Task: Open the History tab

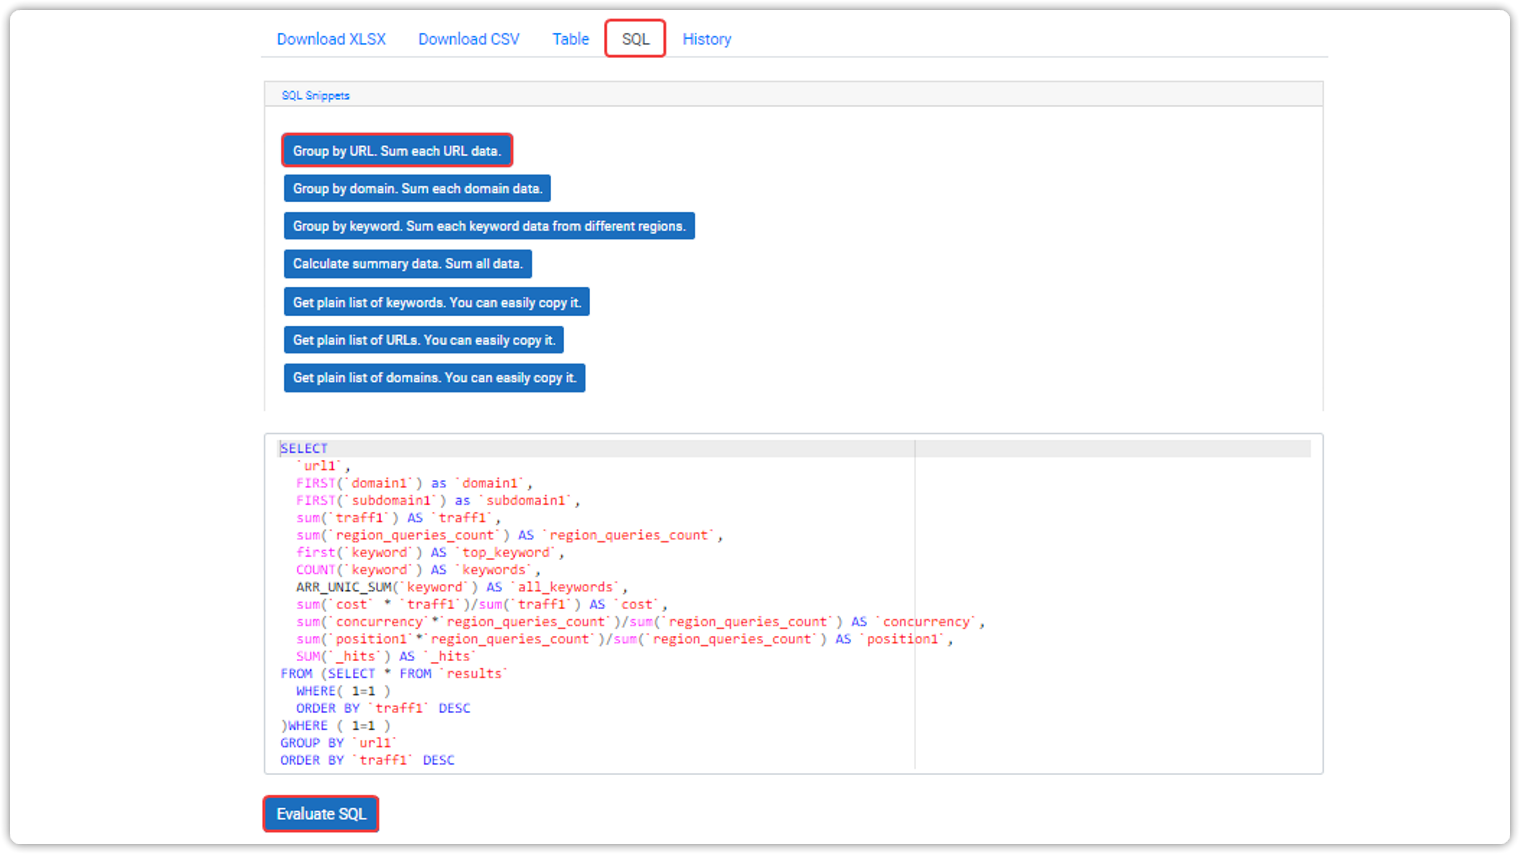Action: click(x=707, y=39)
